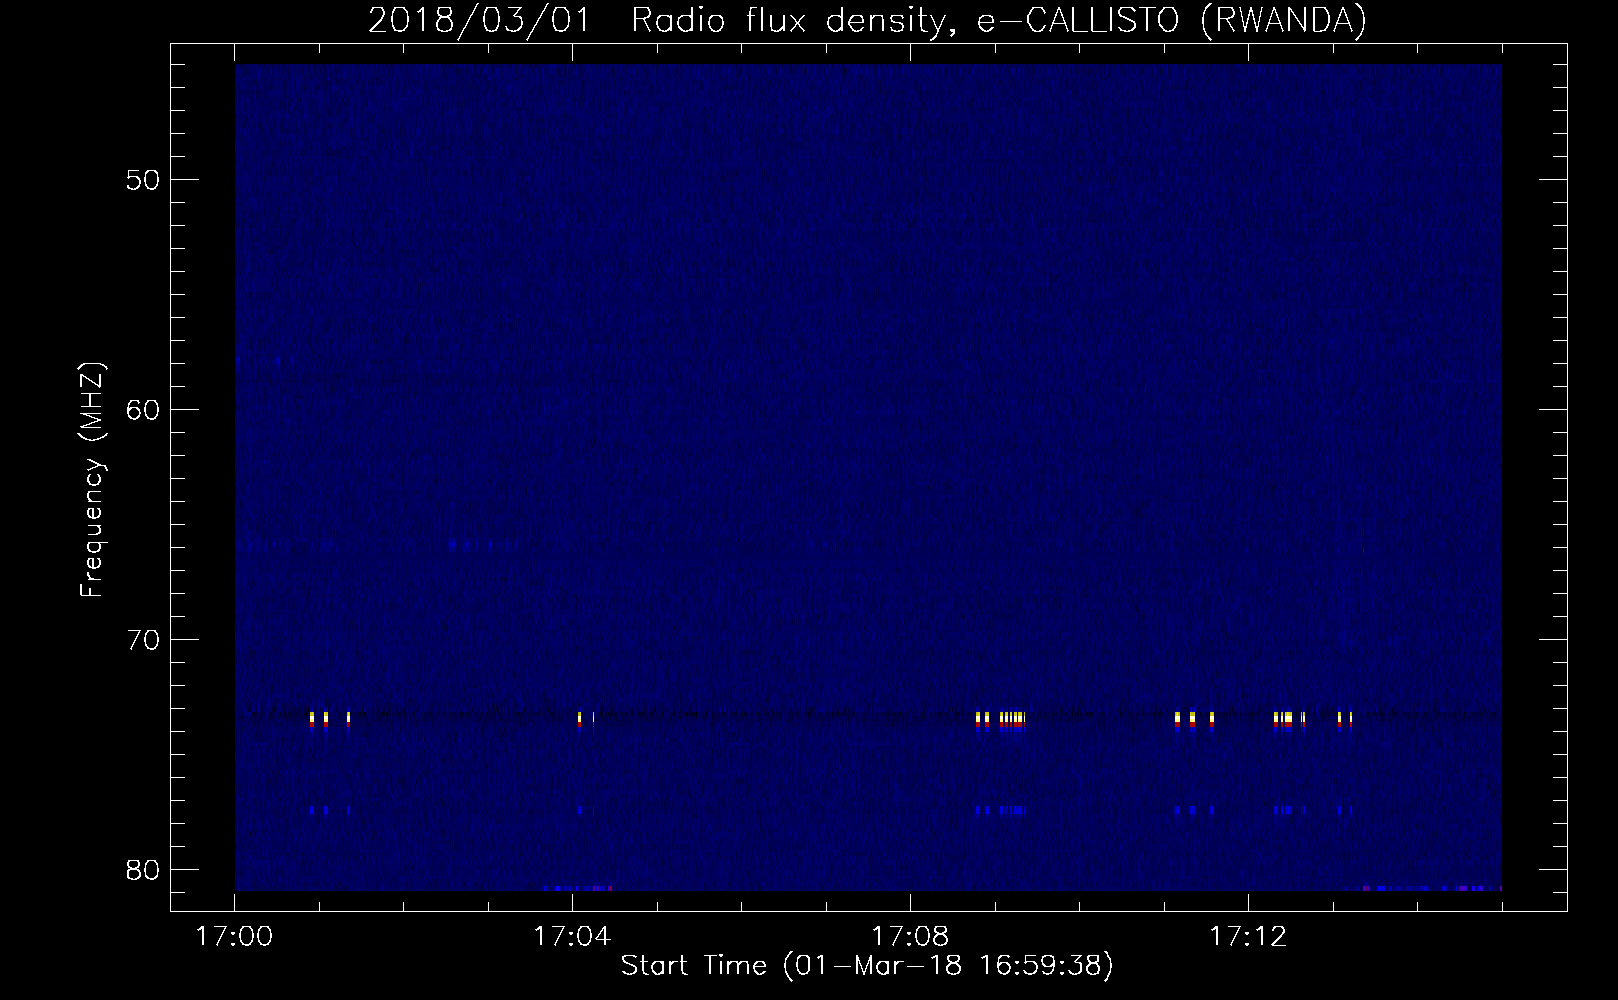1618x1000 pixels.
Task: Click the Start Time axis label
Action: (x=867, y=966)
